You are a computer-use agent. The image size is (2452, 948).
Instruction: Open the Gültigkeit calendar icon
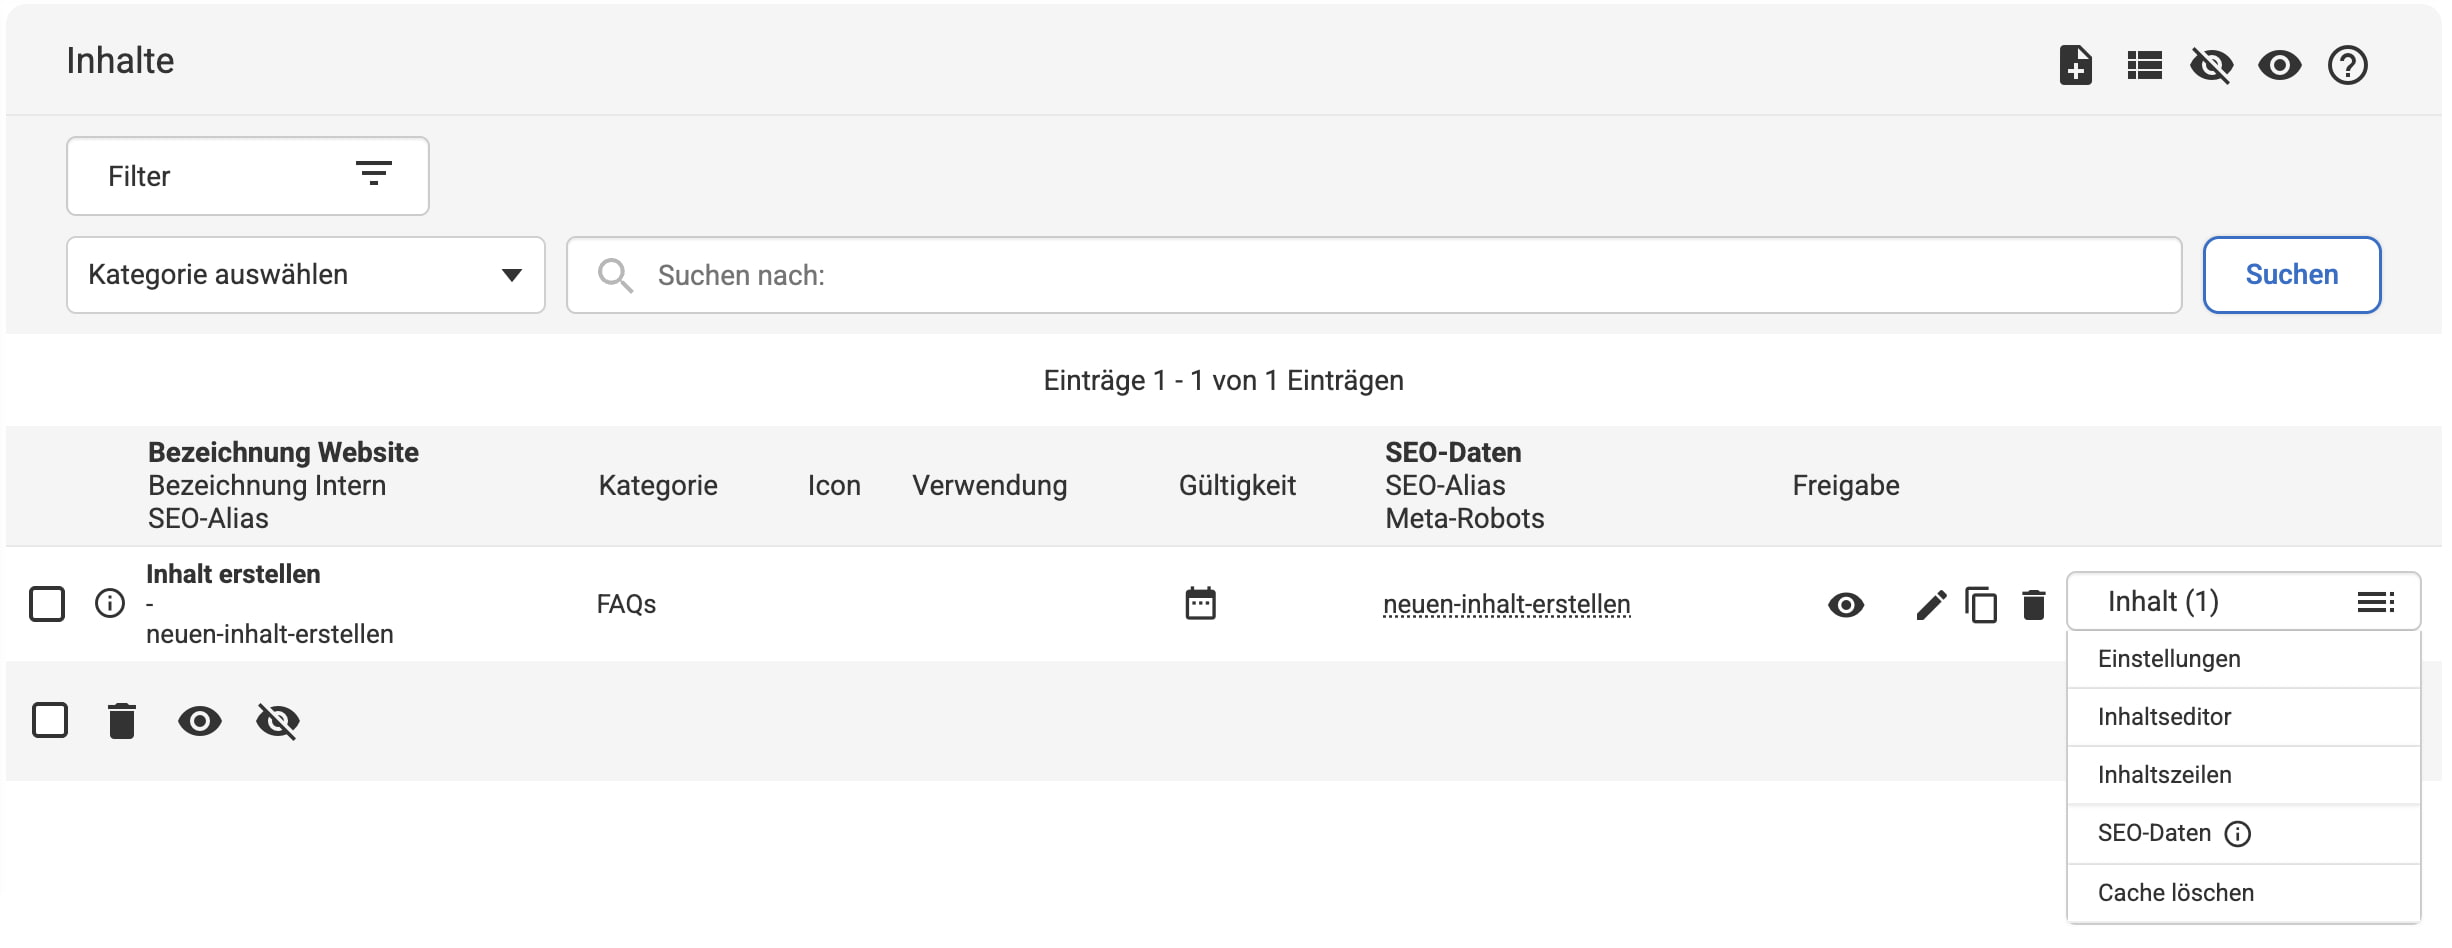(x=1200, y=603)
